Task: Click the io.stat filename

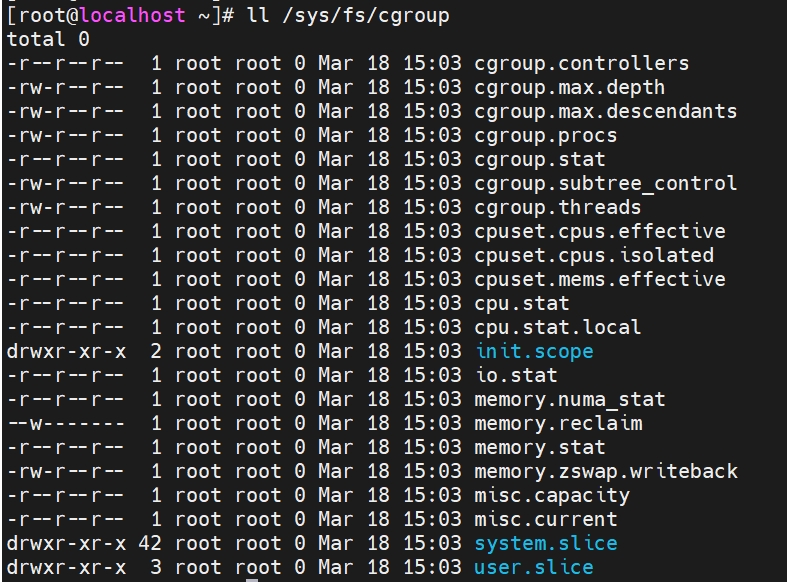Action: 516,376
